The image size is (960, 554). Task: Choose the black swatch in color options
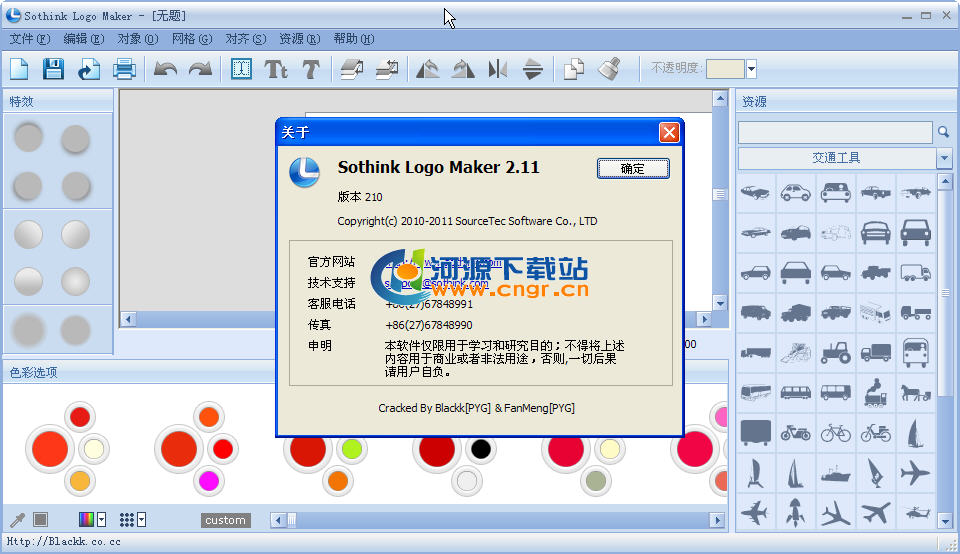[481, 449]
